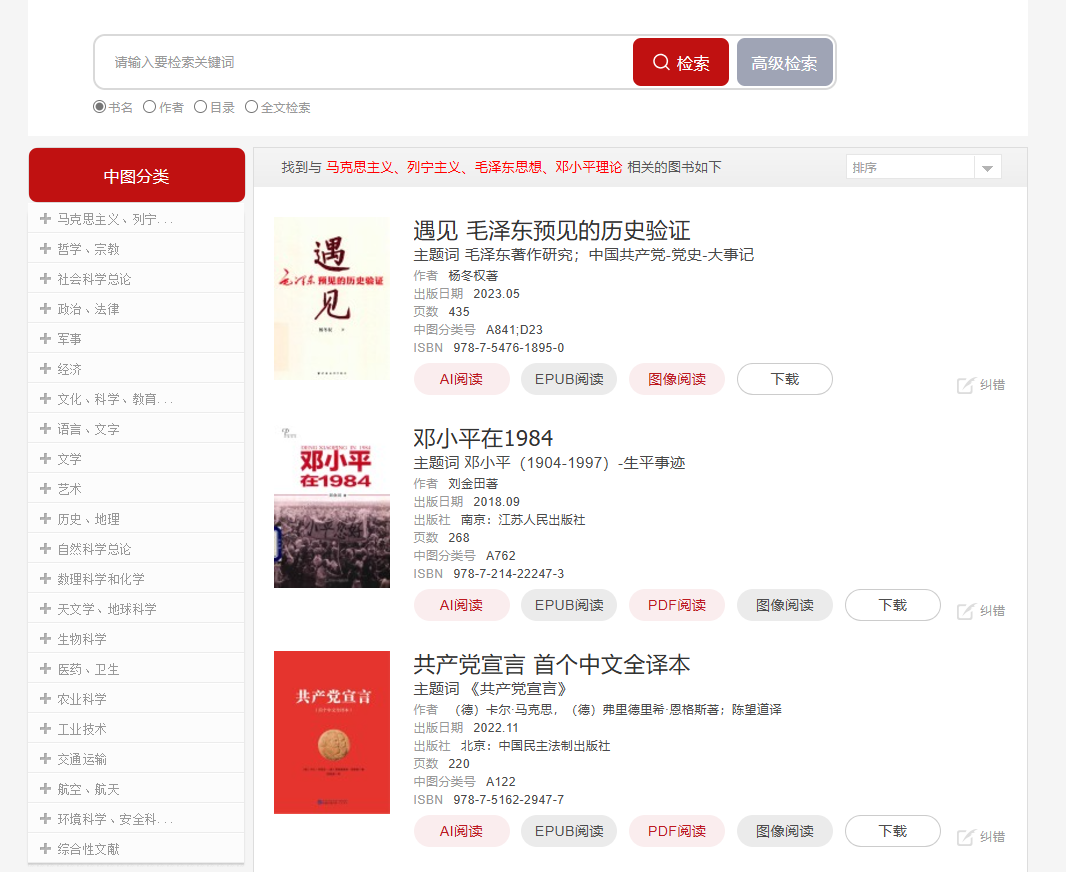Click the 纠错 edit icon for 邓小平在1984
This screenshot has width=1066, height=872.
pos(965,611)
